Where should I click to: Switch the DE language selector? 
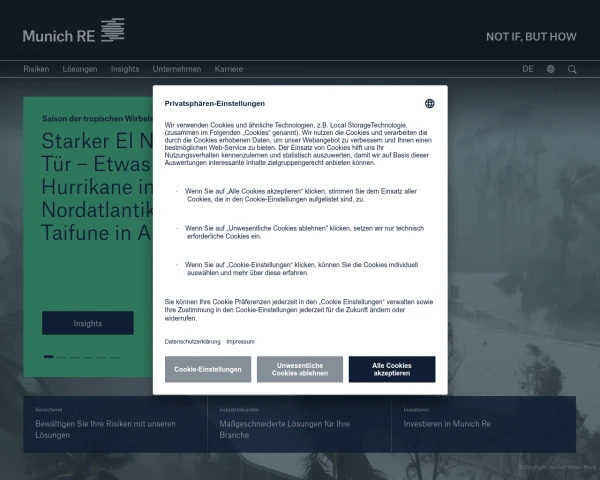(528, 69)
